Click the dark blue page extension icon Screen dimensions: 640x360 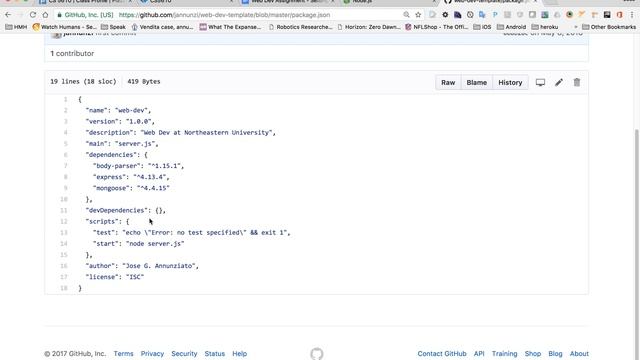pos(458,15)
